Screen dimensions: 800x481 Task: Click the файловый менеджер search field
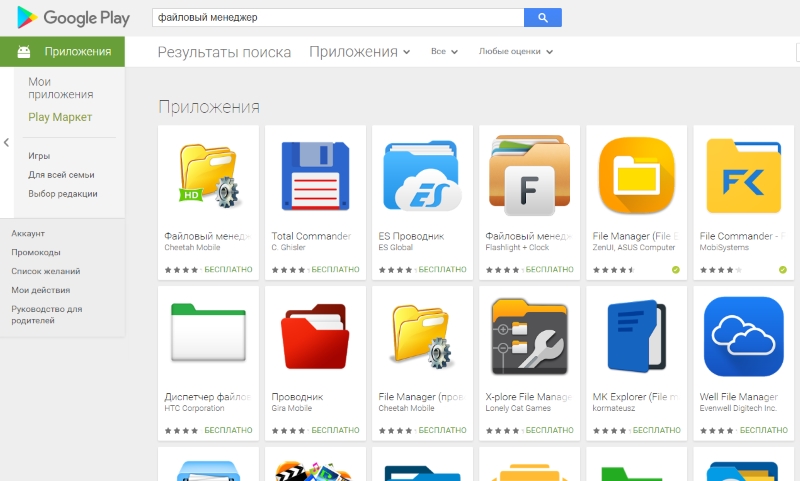coord(338,17)
